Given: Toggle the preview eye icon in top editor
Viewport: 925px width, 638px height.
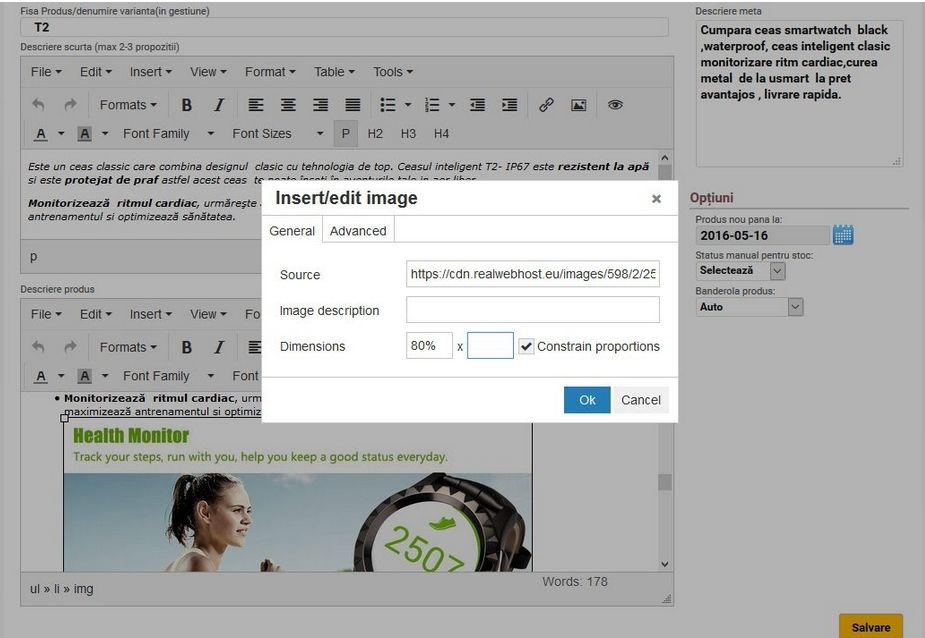Looking at the screenshot, I should click(615, 105).
